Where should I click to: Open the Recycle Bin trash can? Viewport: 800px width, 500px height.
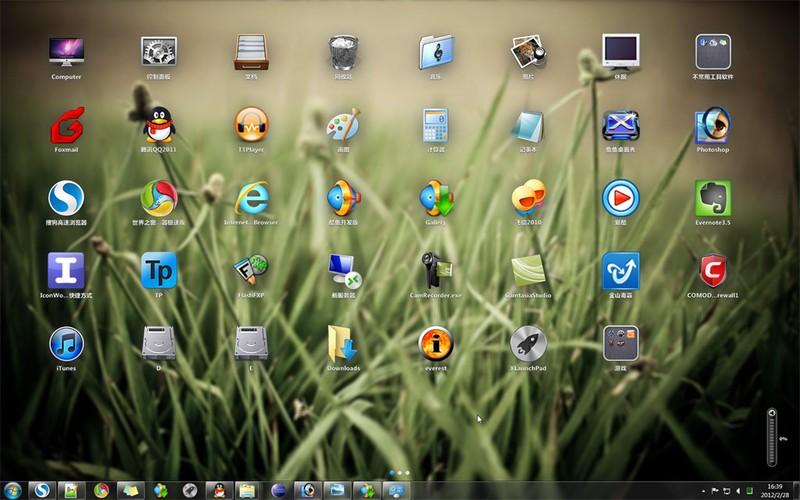pos(343,52)
